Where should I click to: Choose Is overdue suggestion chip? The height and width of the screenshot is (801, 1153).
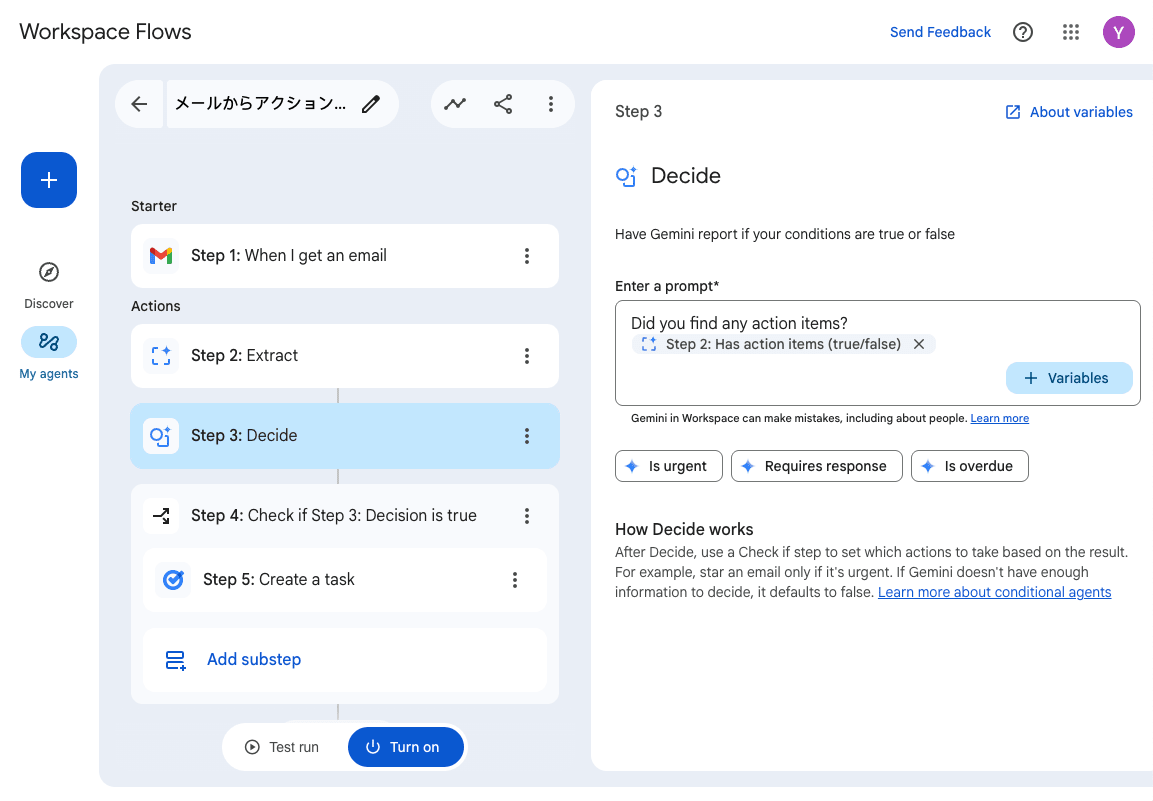969,466
